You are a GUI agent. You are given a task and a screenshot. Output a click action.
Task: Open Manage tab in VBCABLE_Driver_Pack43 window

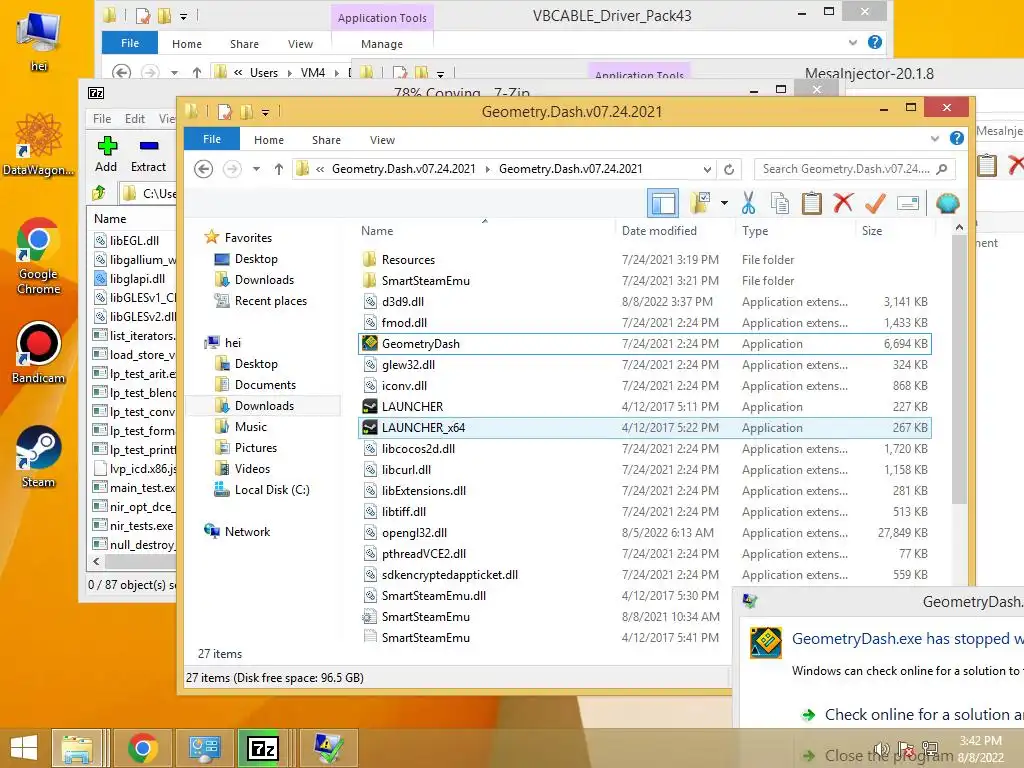tap(382, 44)
